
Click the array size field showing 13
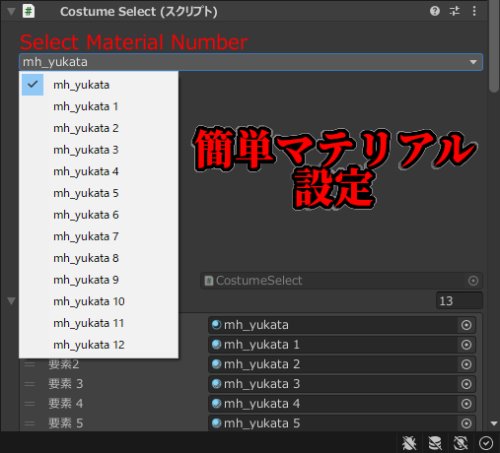point(459,301)
